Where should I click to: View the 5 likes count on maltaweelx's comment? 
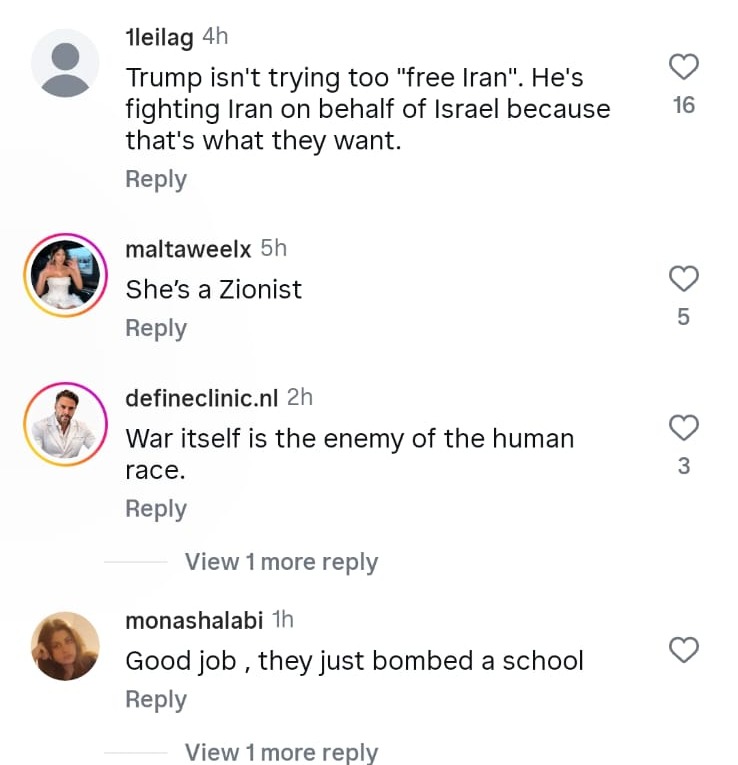coord(684,317)
